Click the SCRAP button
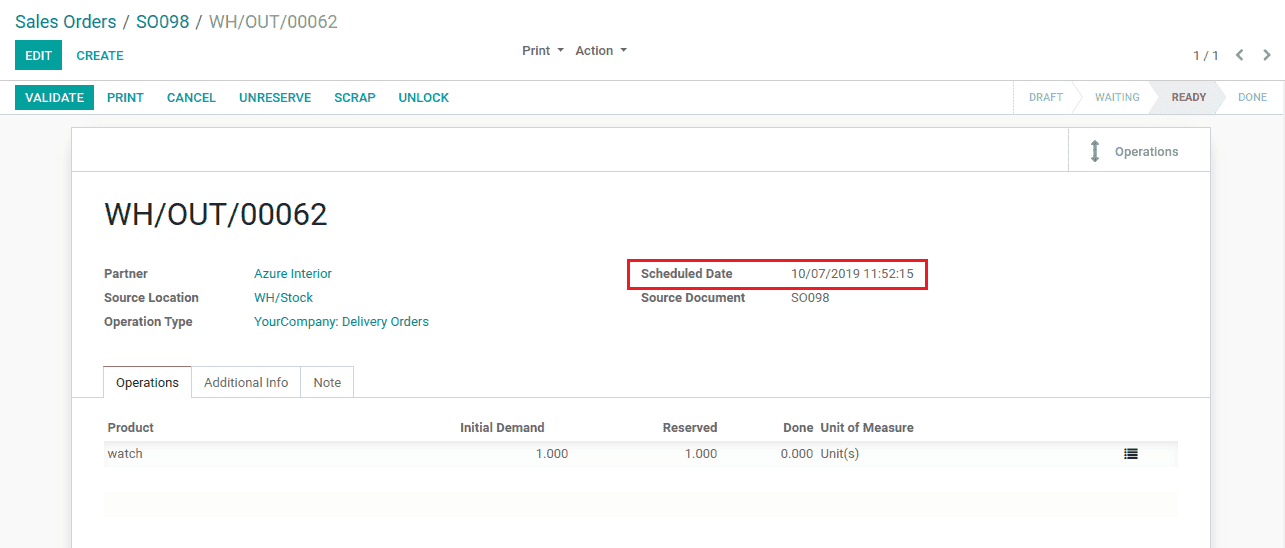 pyautogui.click(x=355, y=98)
